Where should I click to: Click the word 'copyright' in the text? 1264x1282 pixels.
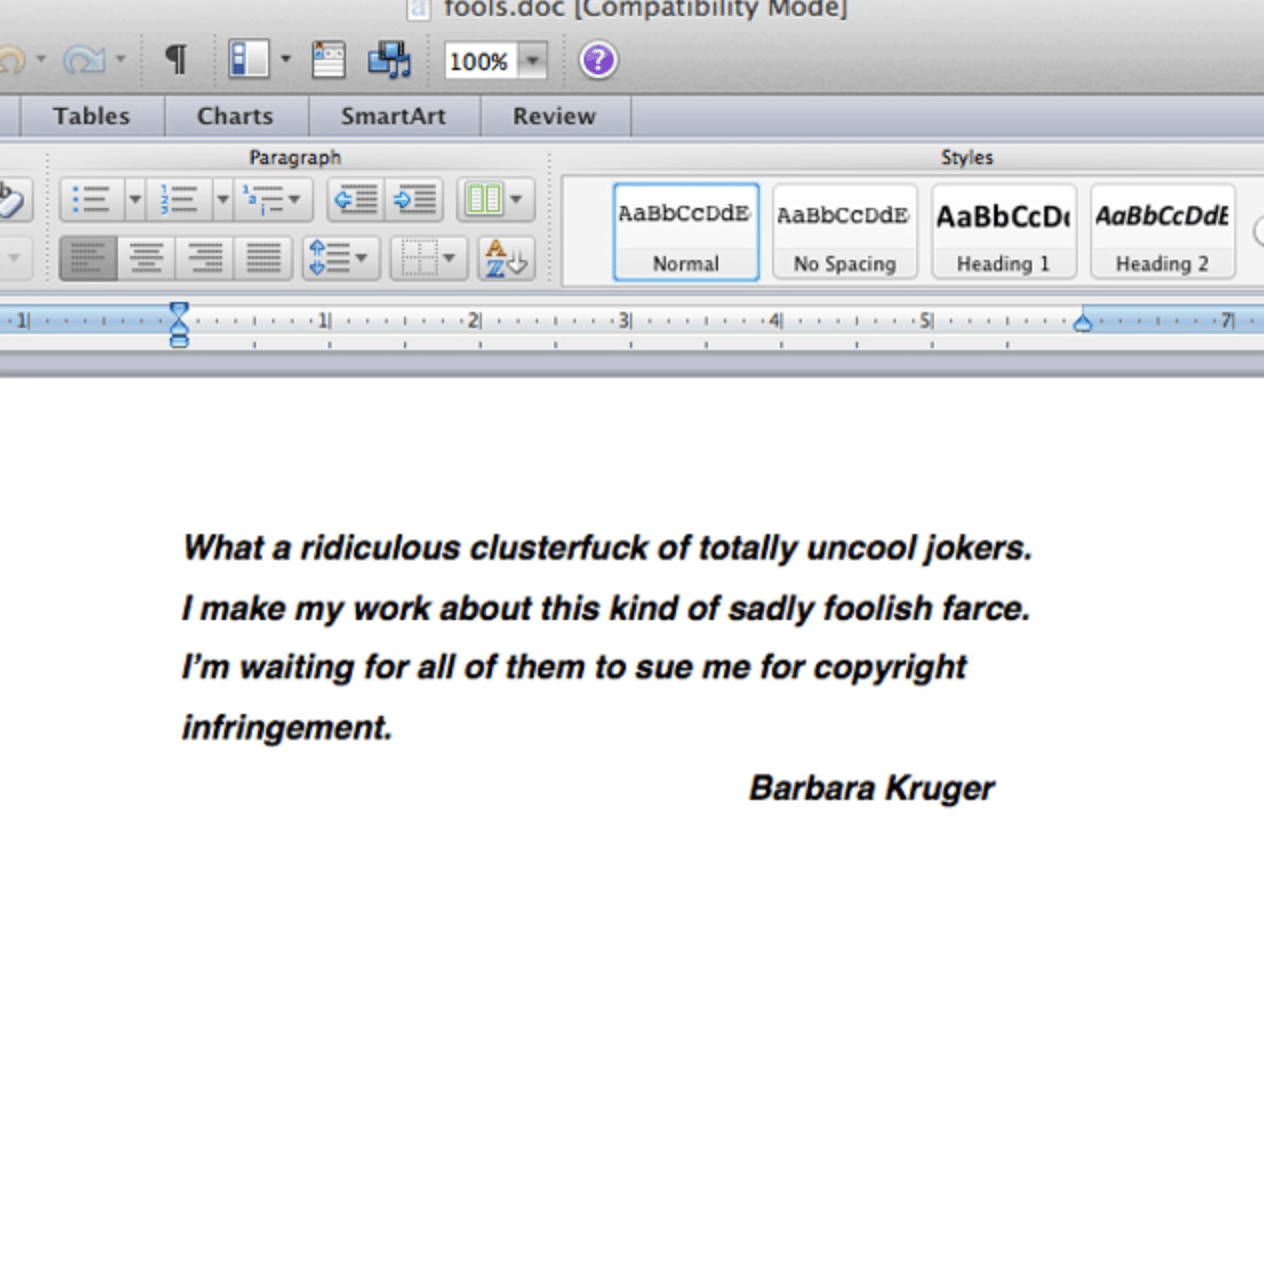(890, 668)
